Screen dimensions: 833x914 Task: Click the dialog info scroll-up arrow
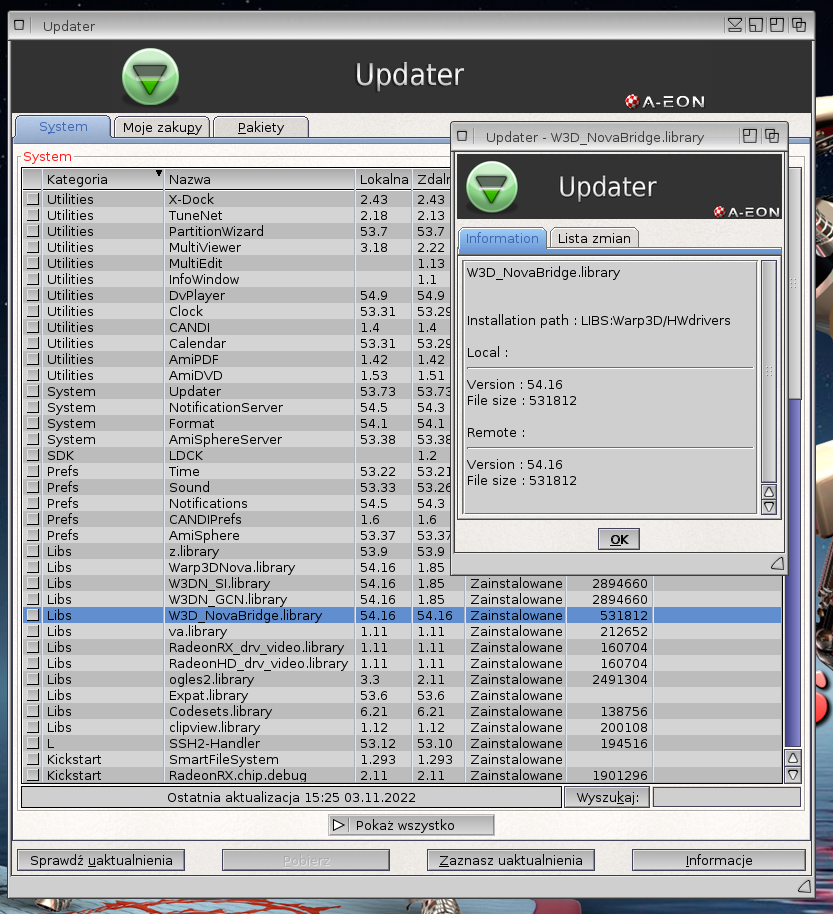tap(769, 491)
